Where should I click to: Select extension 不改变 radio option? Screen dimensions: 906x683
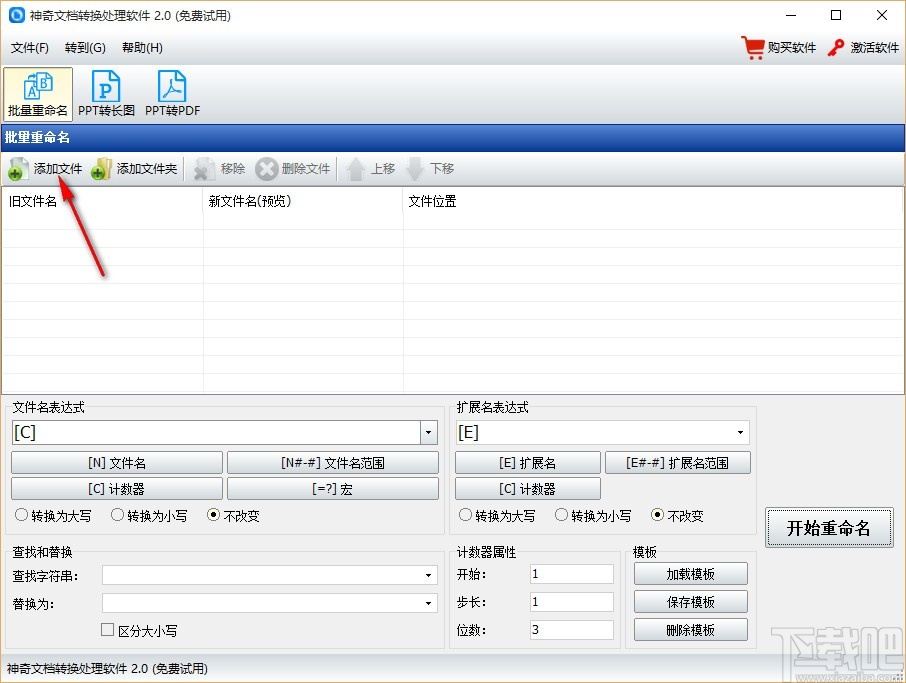point(657,514)
